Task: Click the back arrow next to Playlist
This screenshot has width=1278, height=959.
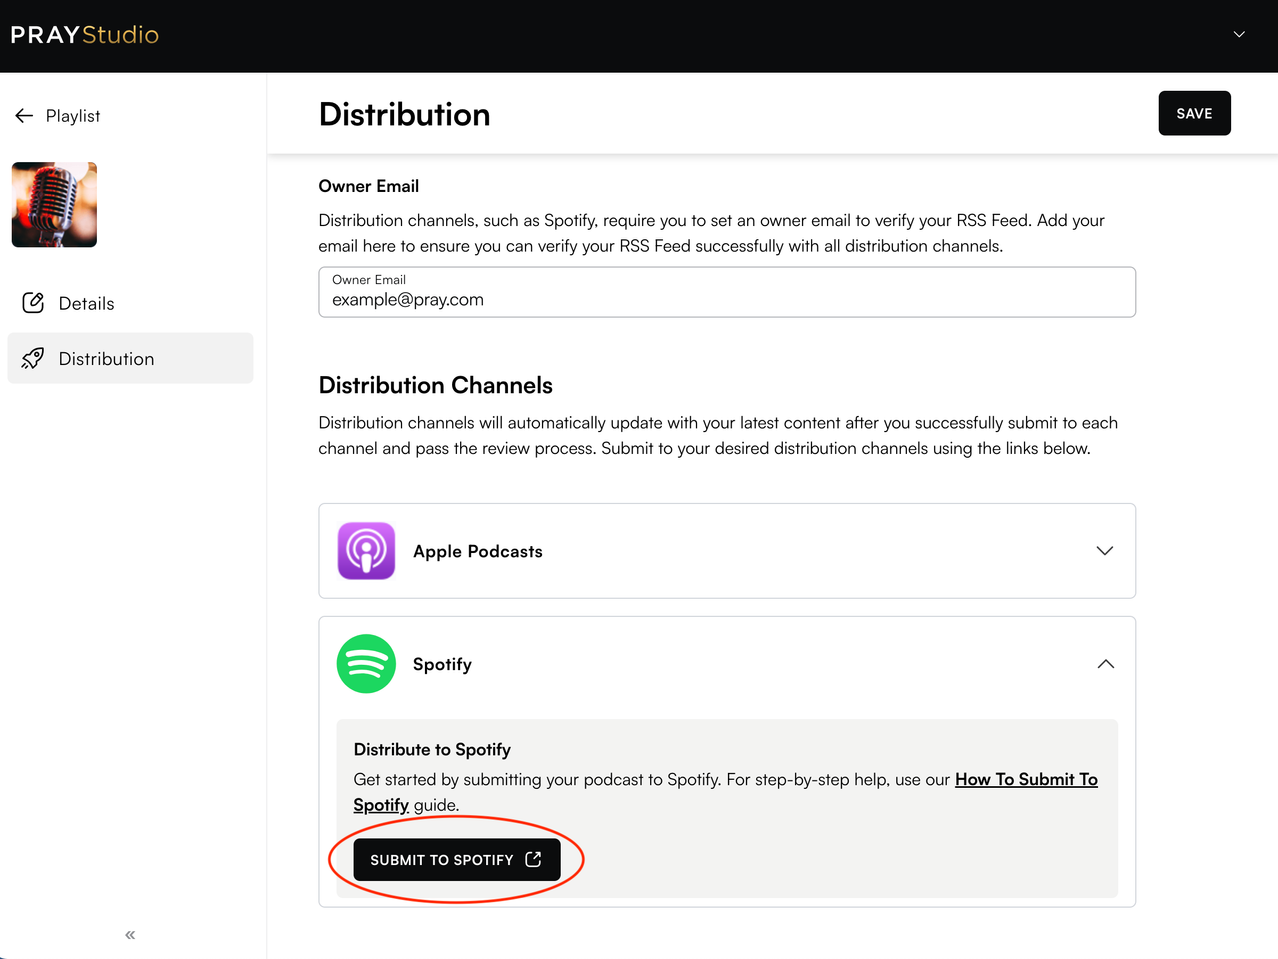Action: (x=24, y=116)
